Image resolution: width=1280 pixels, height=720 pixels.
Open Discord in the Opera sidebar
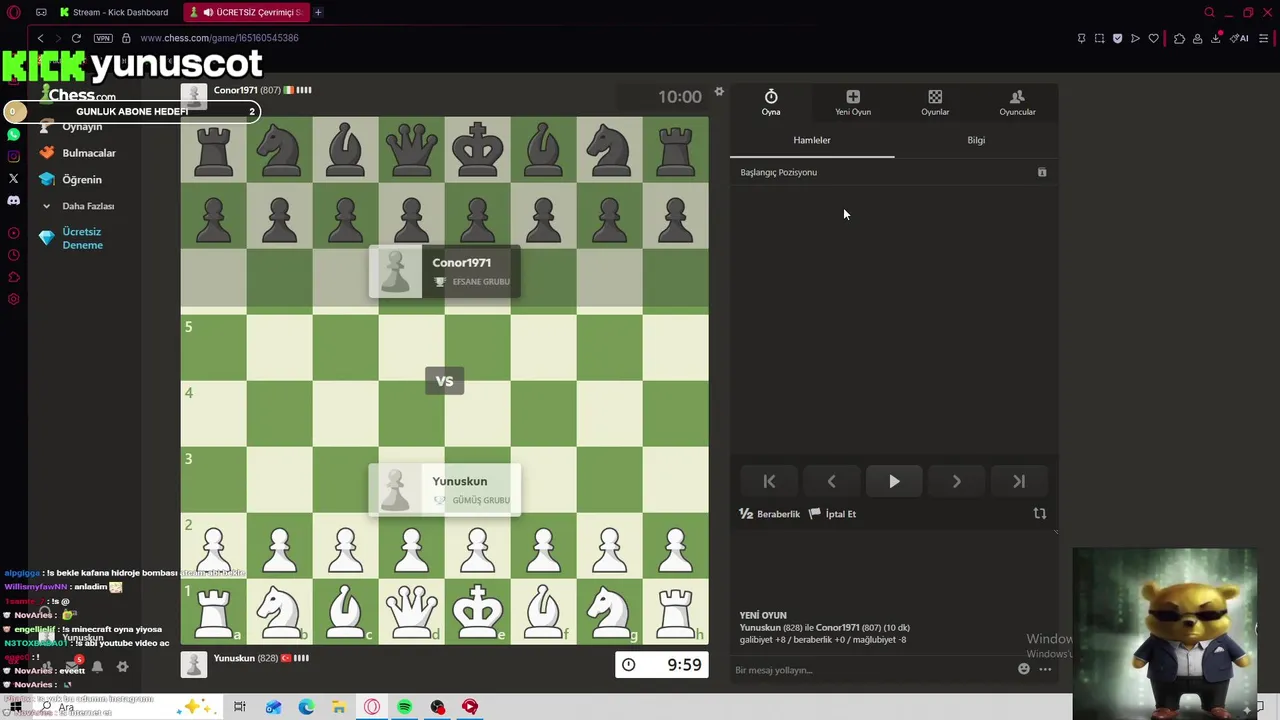[x=13, y=200]
